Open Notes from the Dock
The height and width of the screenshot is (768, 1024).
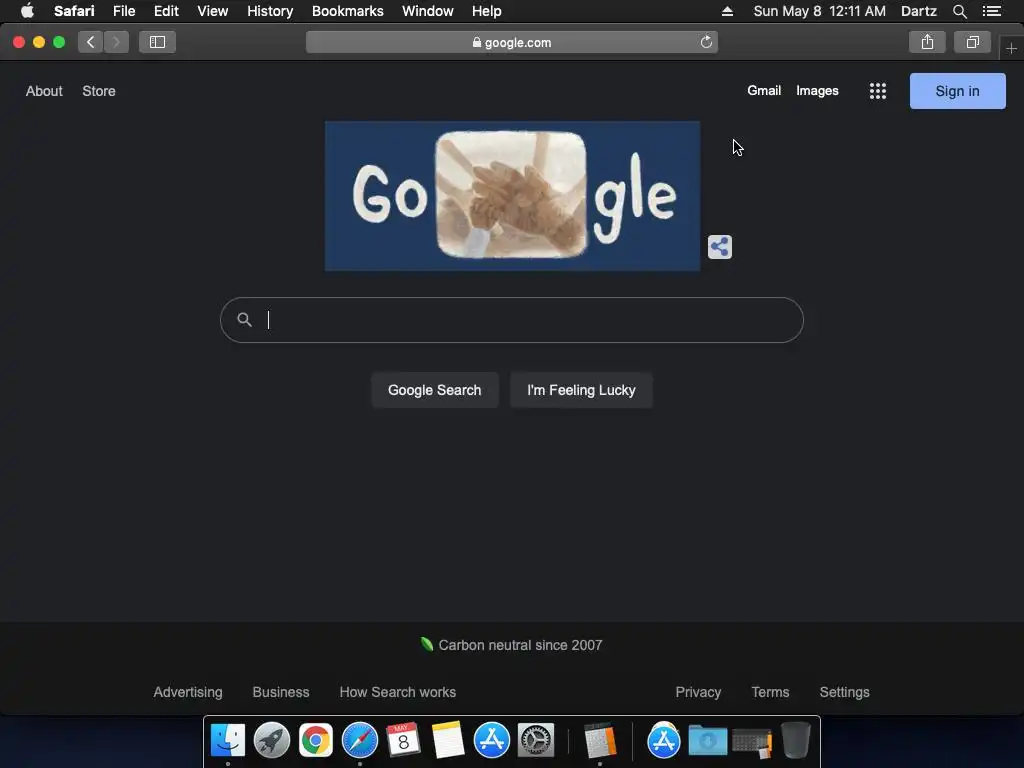[447, 740]
